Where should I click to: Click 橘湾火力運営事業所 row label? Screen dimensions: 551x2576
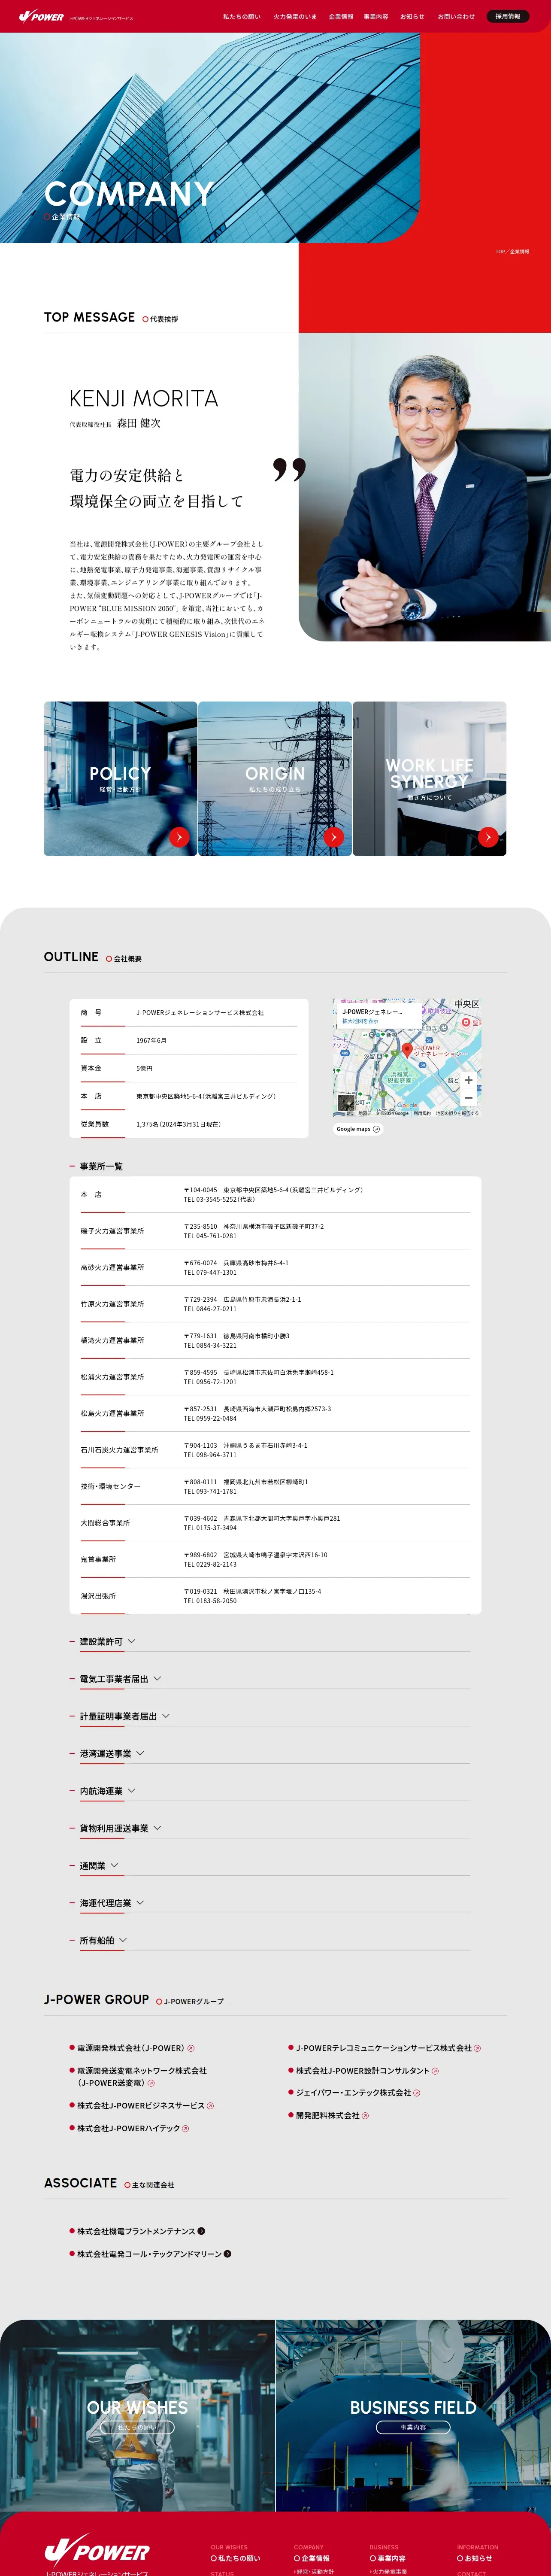[x=112, y=1340]
